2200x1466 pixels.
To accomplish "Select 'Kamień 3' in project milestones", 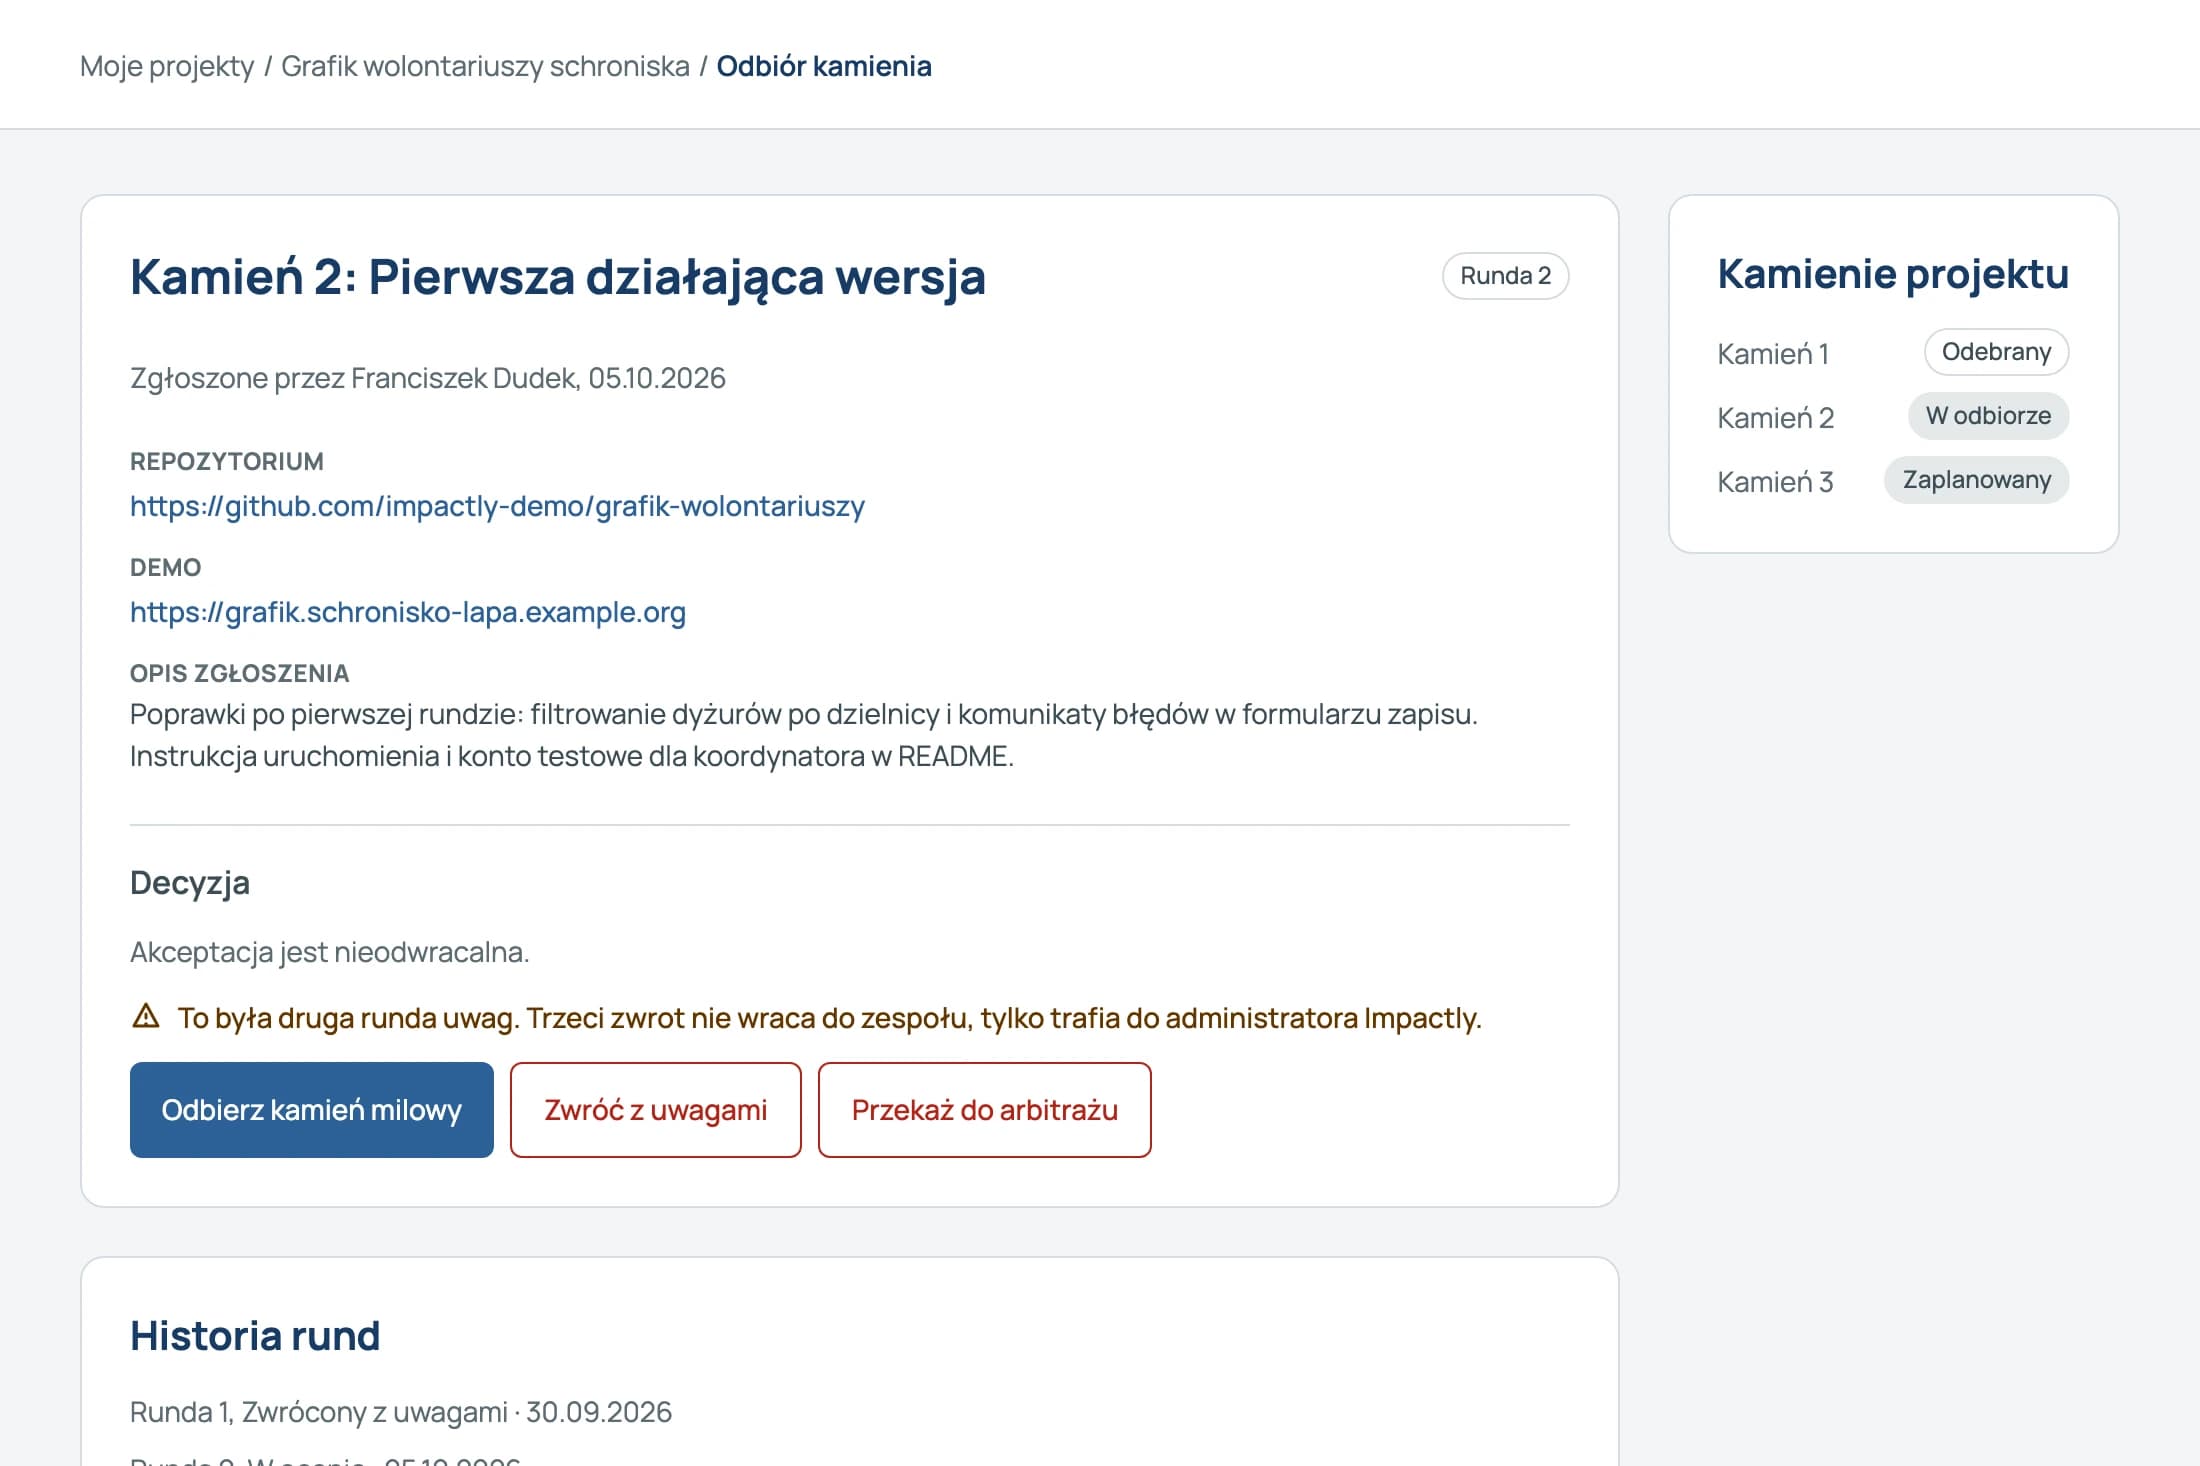I will [1775, 481].
